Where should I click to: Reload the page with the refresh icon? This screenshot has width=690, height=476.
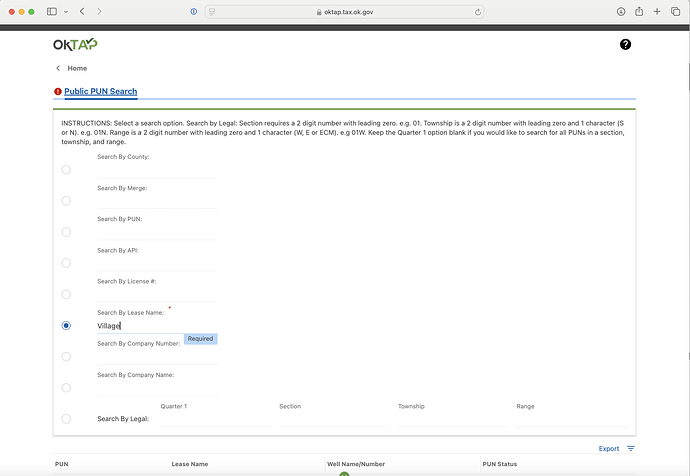point(477,12)
